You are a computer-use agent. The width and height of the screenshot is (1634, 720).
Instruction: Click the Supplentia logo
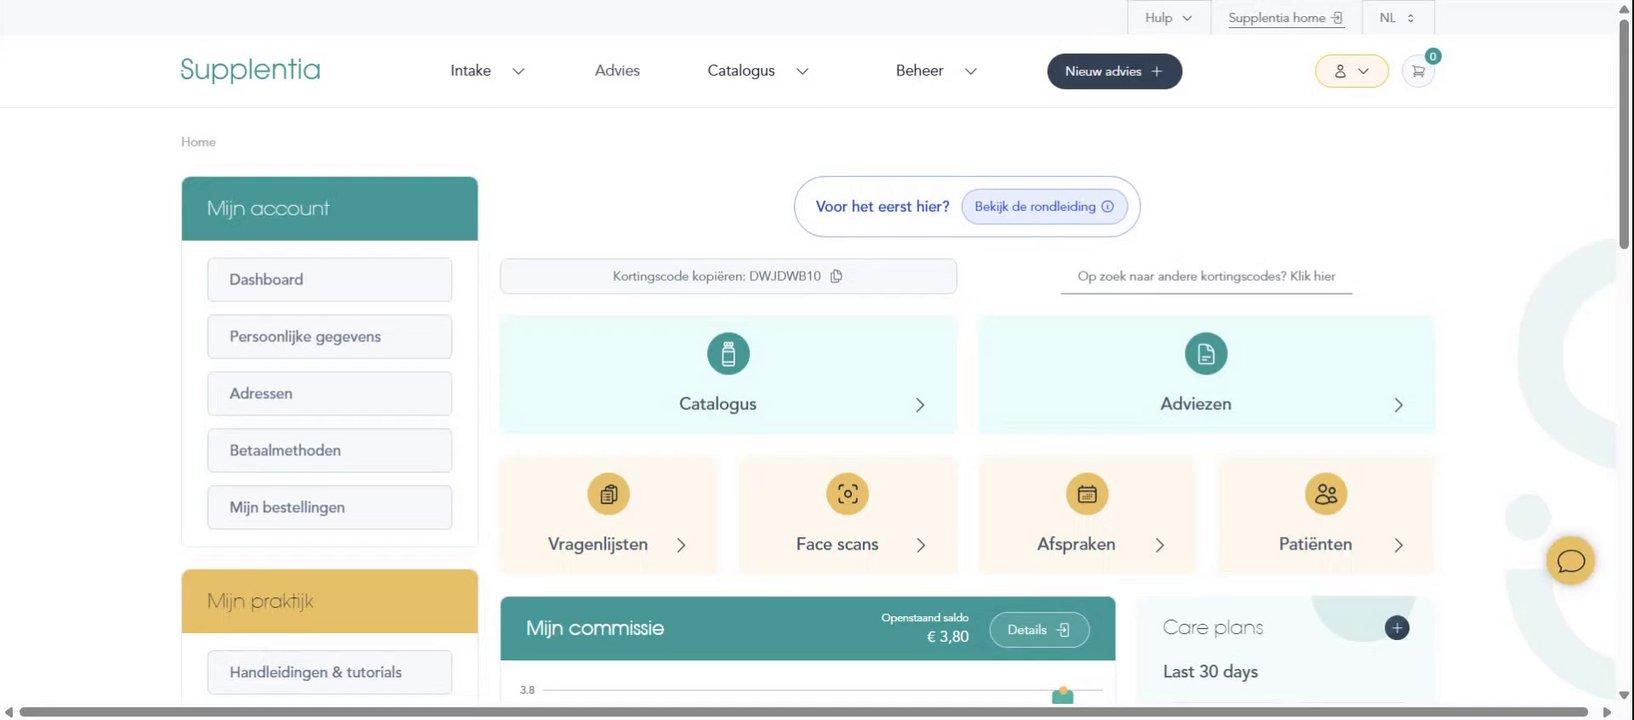tap(250, 70)
